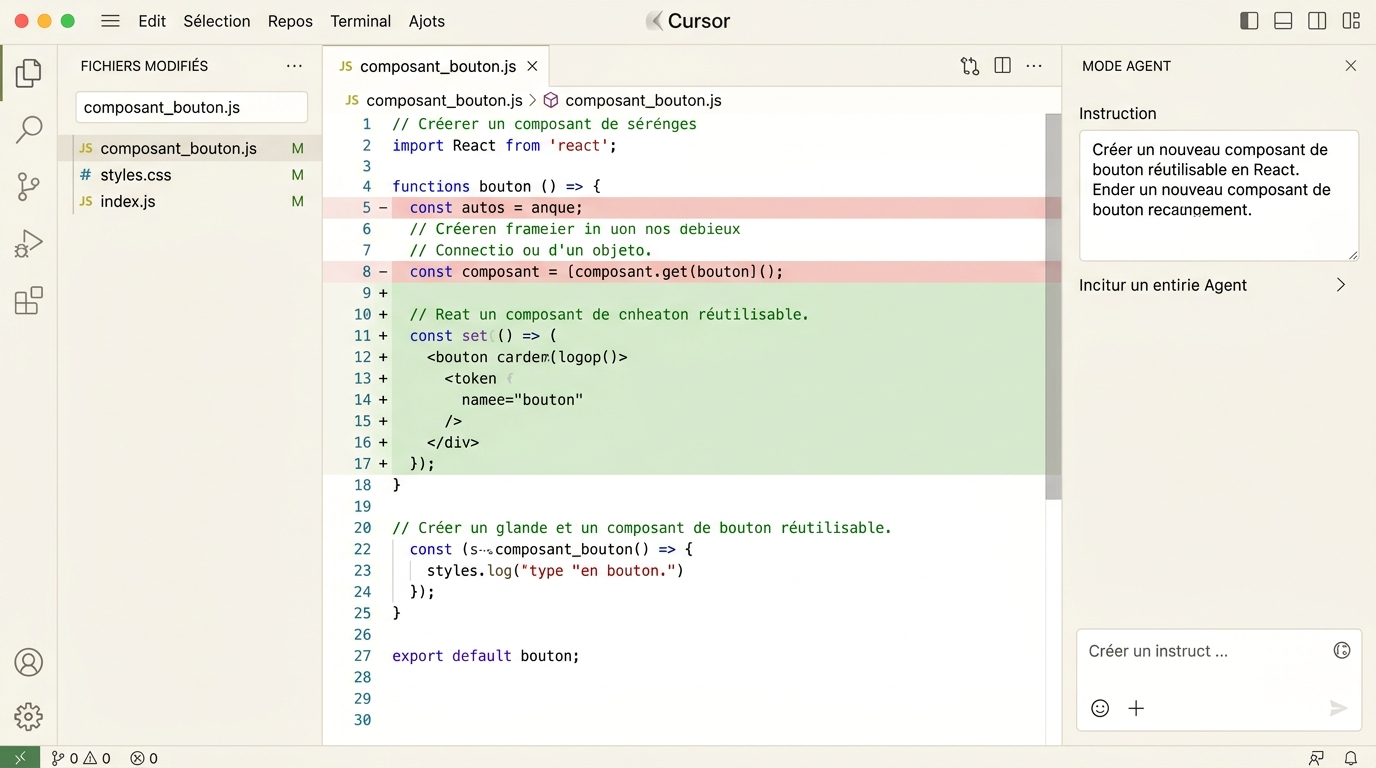Image resolution: width=1376 pixels, height=768 pixels.
Task: Open Fichiers Modifiés panel ellipsis menu
Action: tap(294, 66)
